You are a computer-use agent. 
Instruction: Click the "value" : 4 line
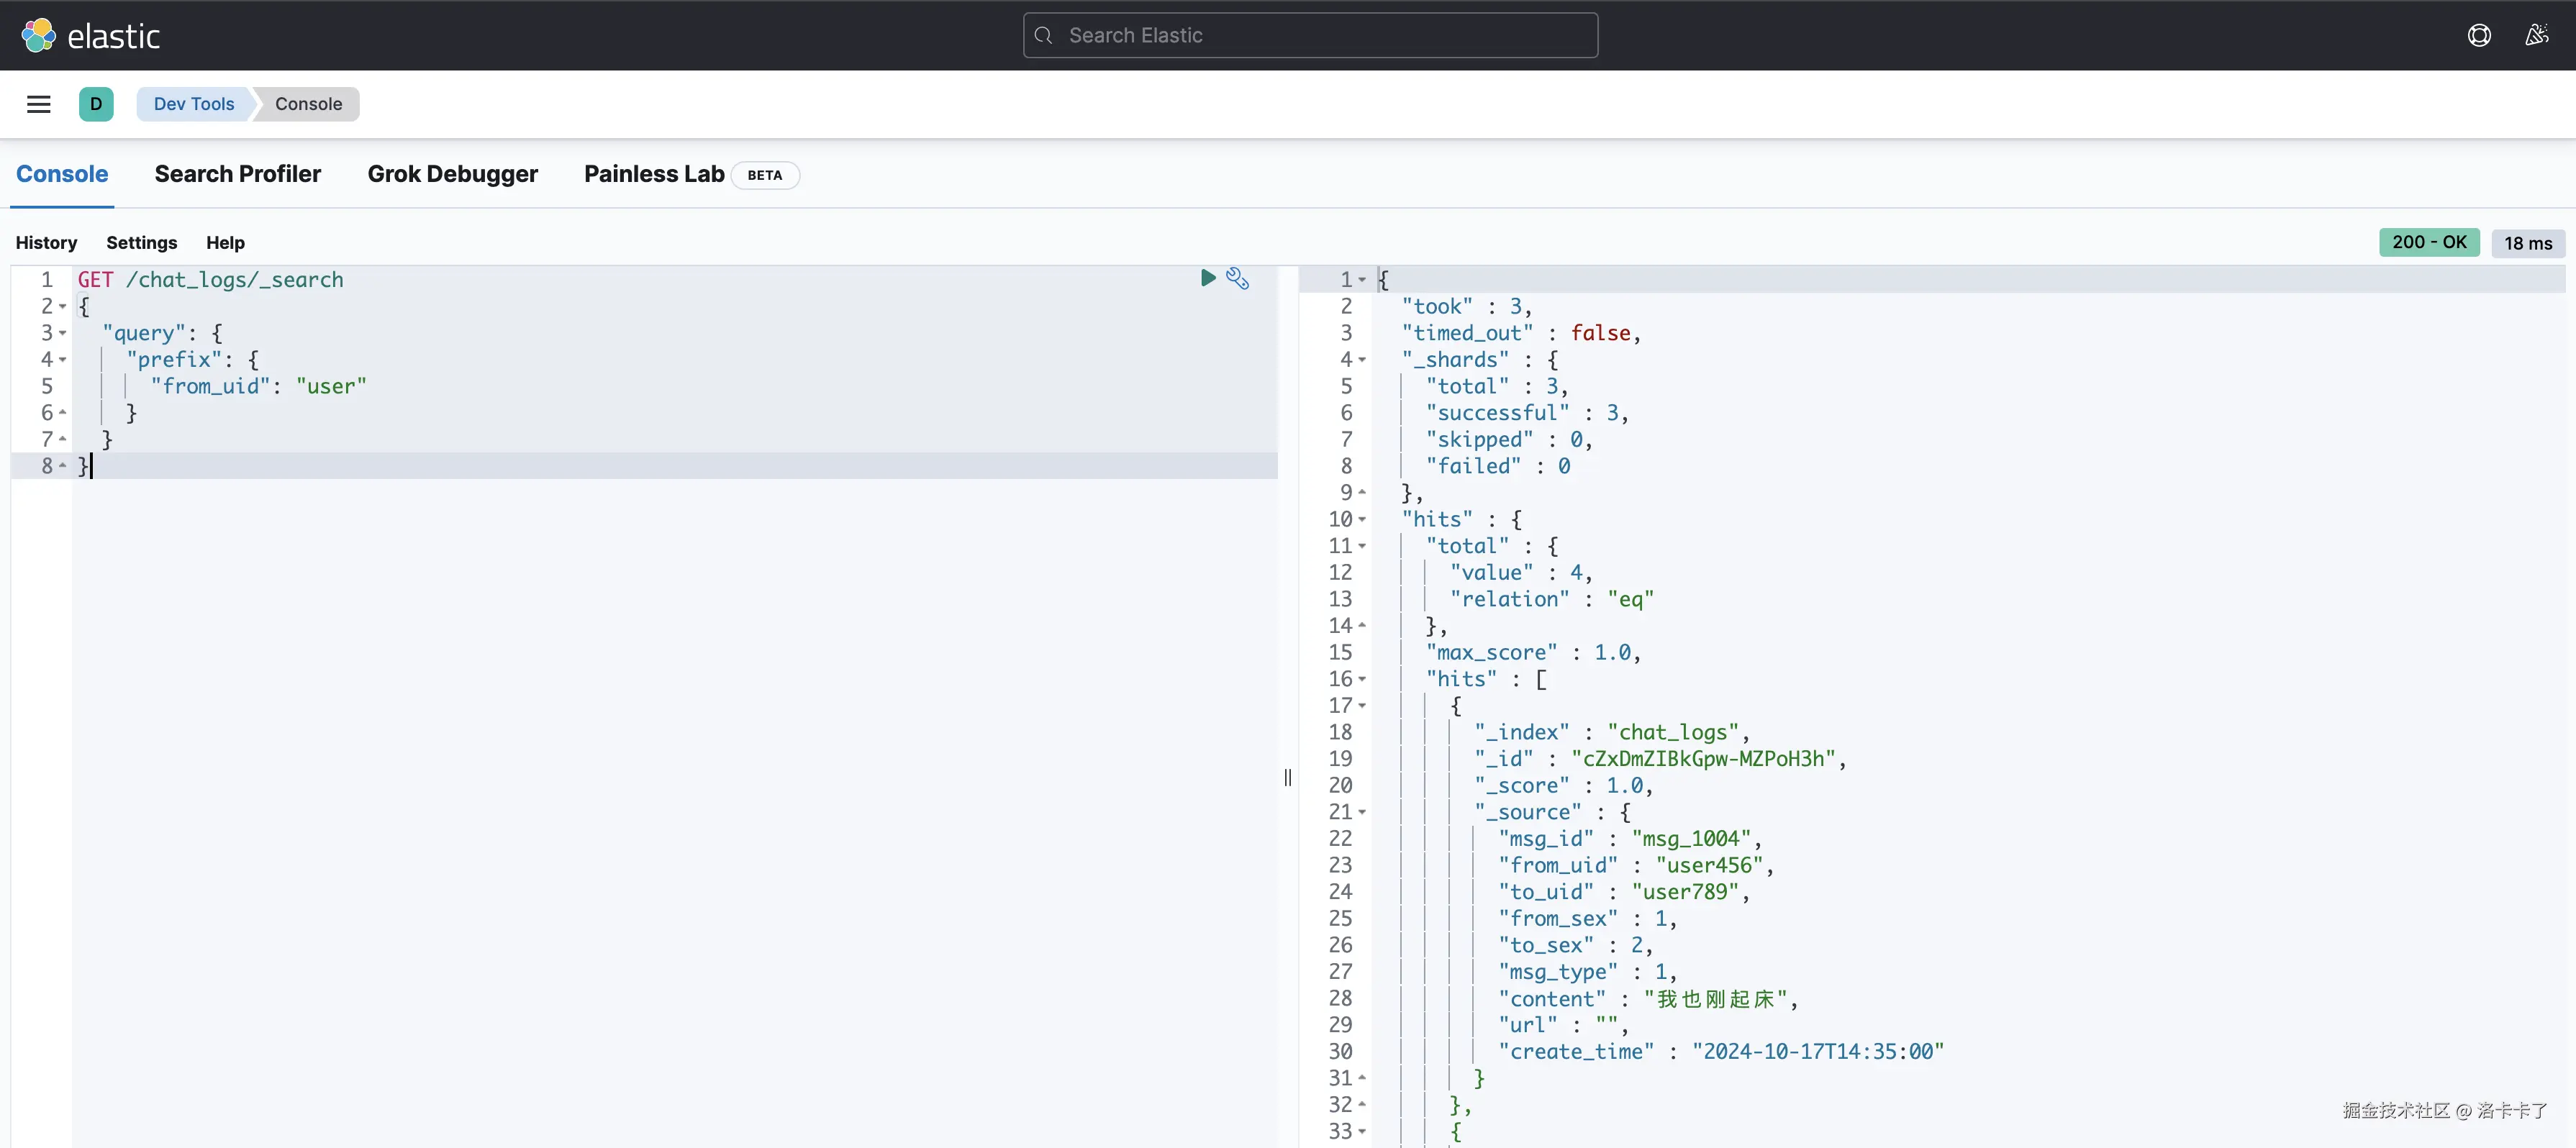(1521, 572)
